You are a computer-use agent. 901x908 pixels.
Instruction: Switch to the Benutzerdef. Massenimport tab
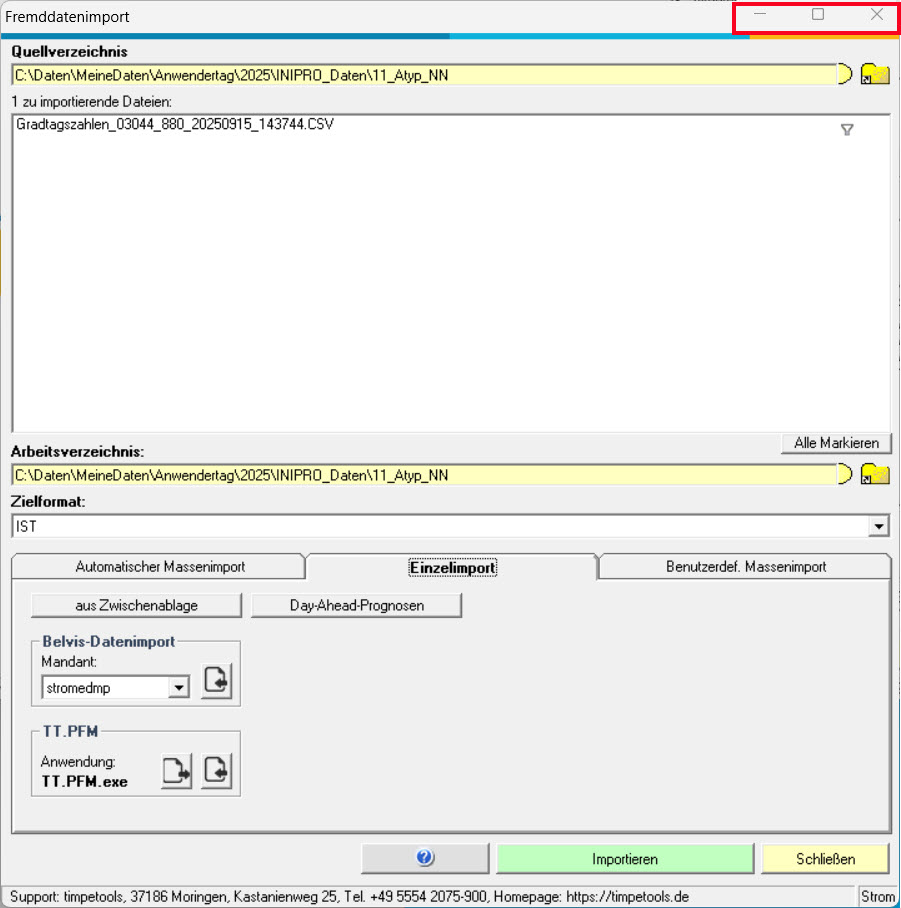click(746, 567)
